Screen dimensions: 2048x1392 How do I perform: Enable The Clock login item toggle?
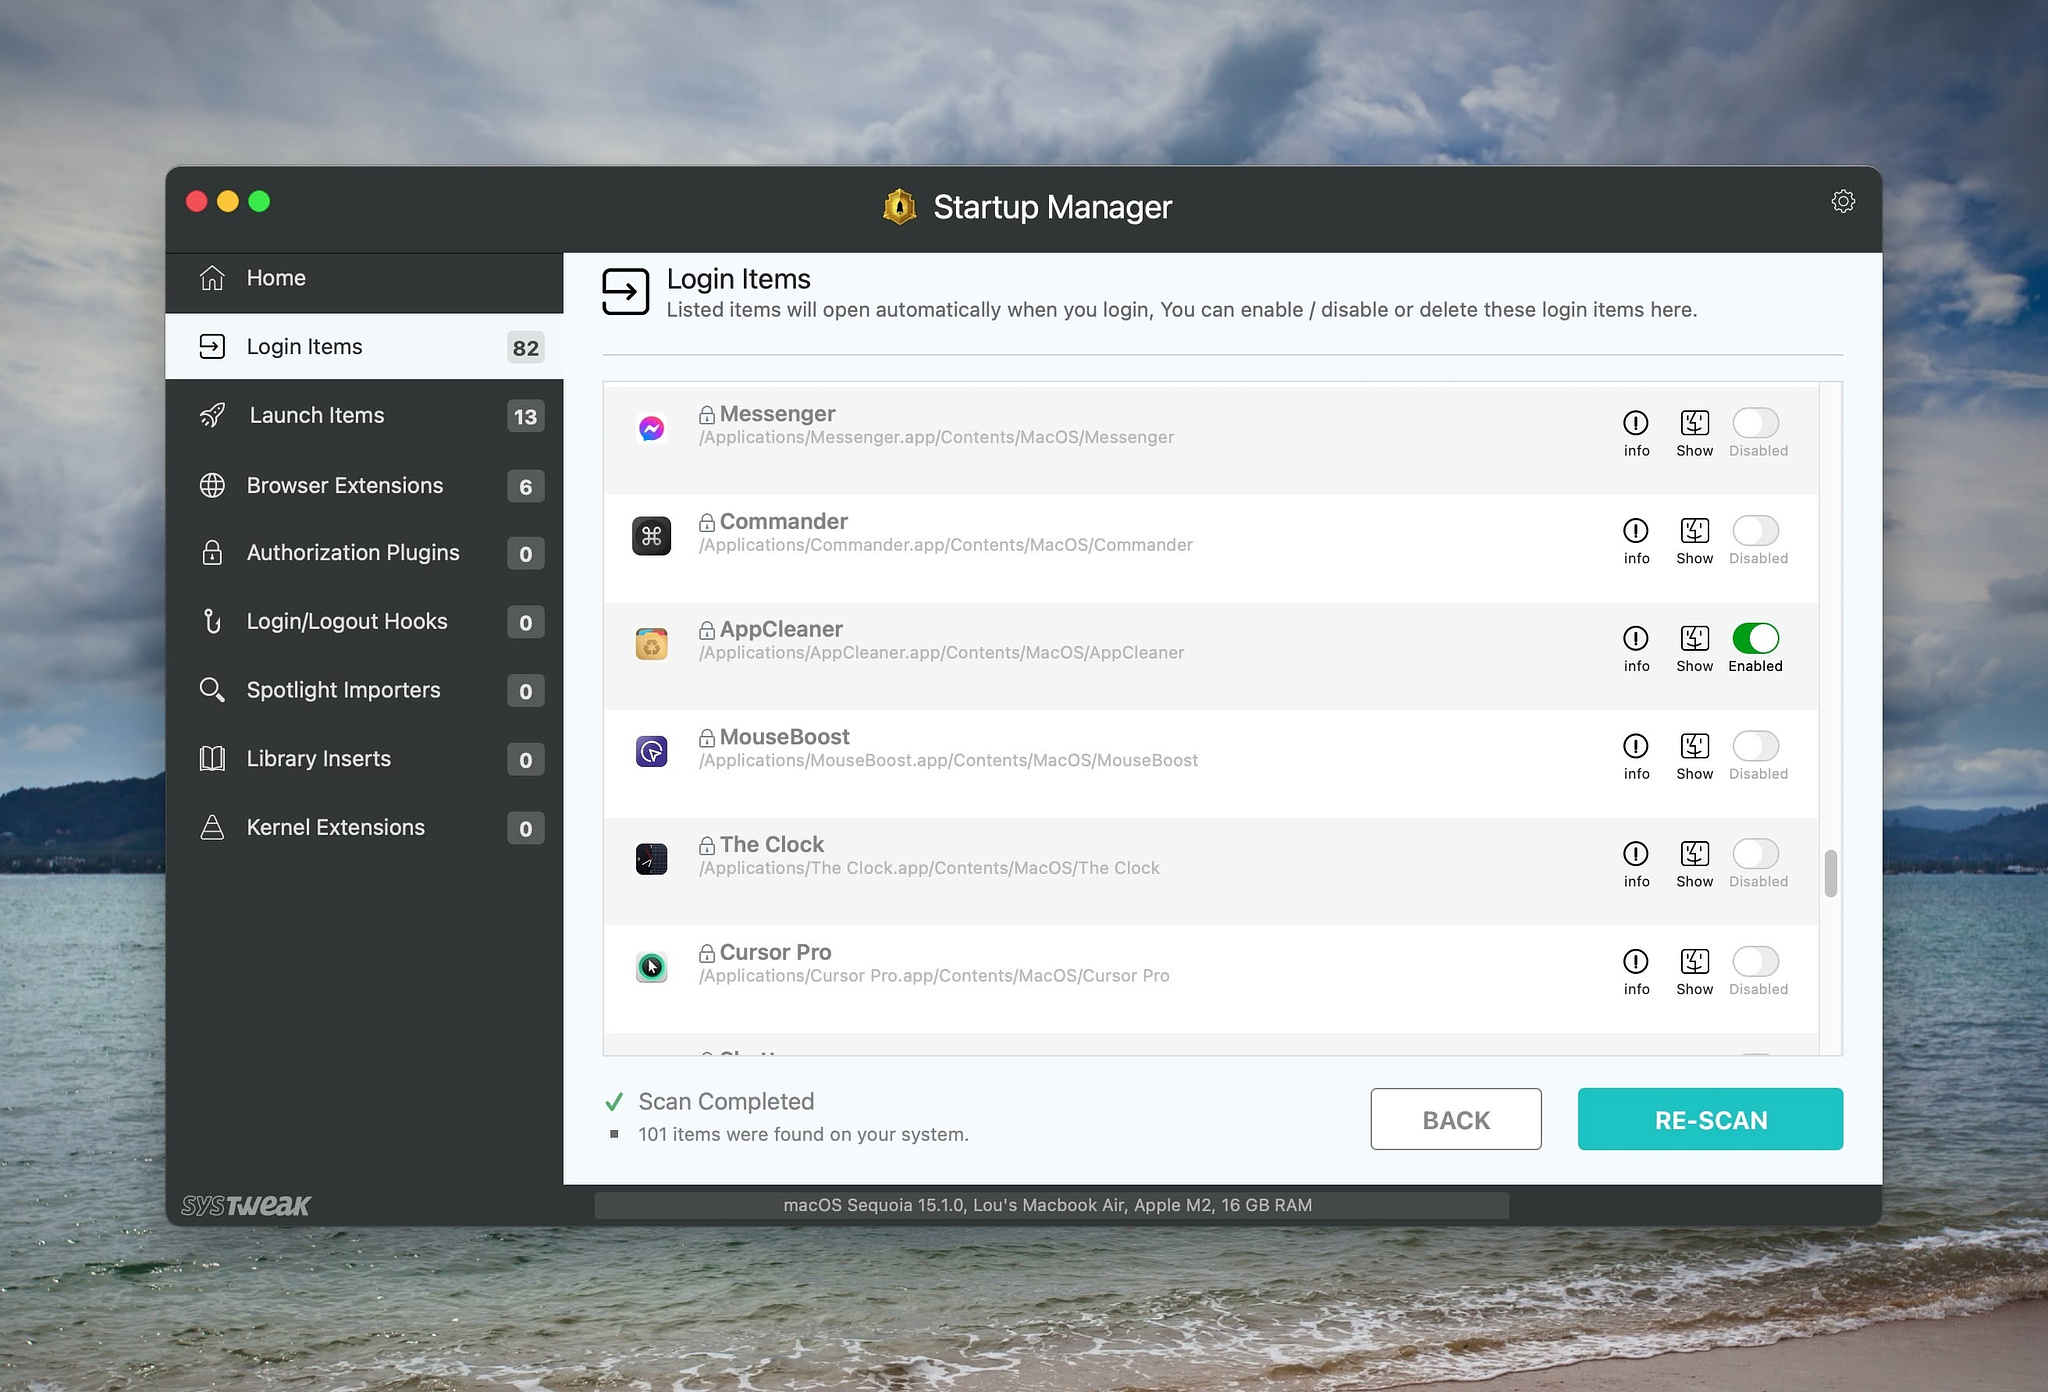1755,854
